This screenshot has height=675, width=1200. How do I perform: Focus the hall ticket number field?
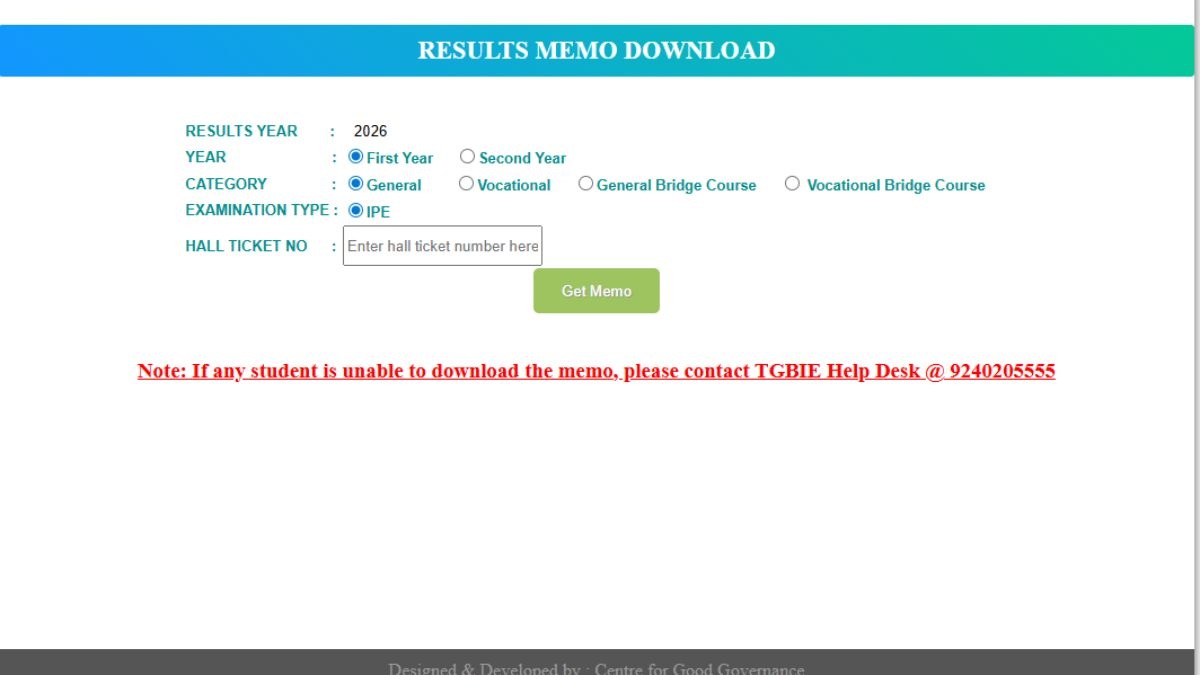coord(442,246)
